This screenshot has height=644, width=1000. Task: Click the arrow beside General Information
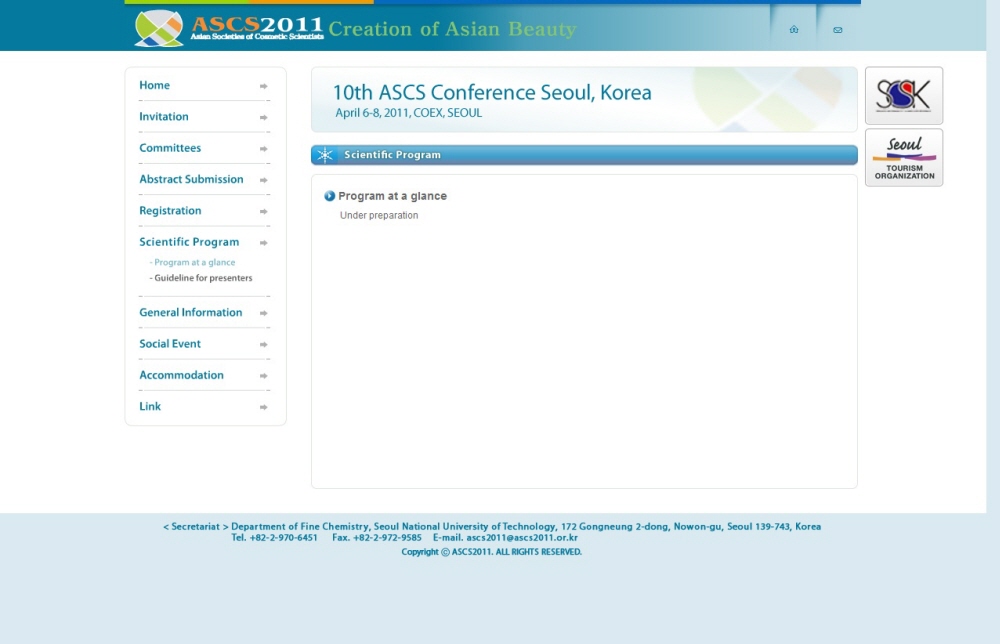coord(264,313)
